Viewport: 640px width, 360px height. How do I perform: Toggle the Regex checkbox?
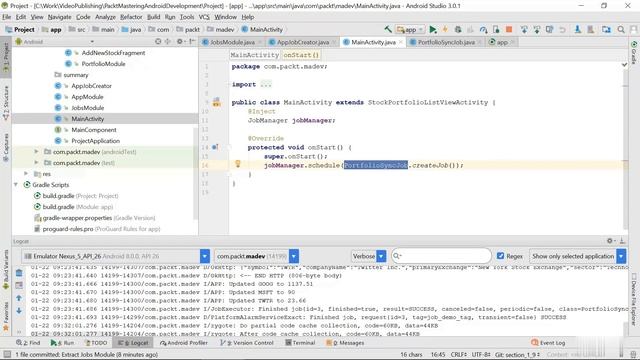pos(500,256)
